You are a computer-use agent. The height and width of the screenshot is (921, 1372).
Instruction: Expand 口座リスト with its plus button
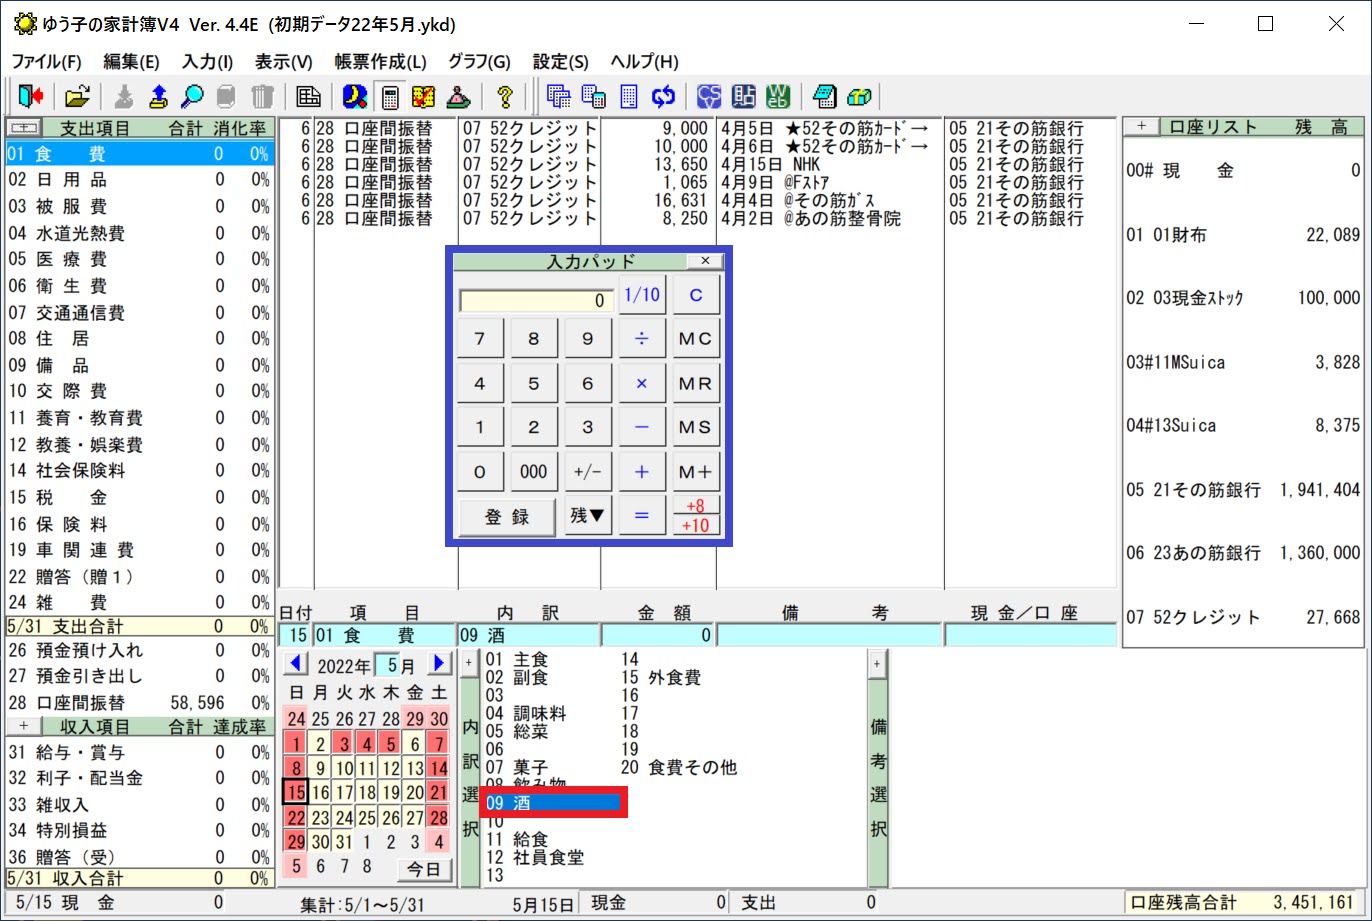1141,127
